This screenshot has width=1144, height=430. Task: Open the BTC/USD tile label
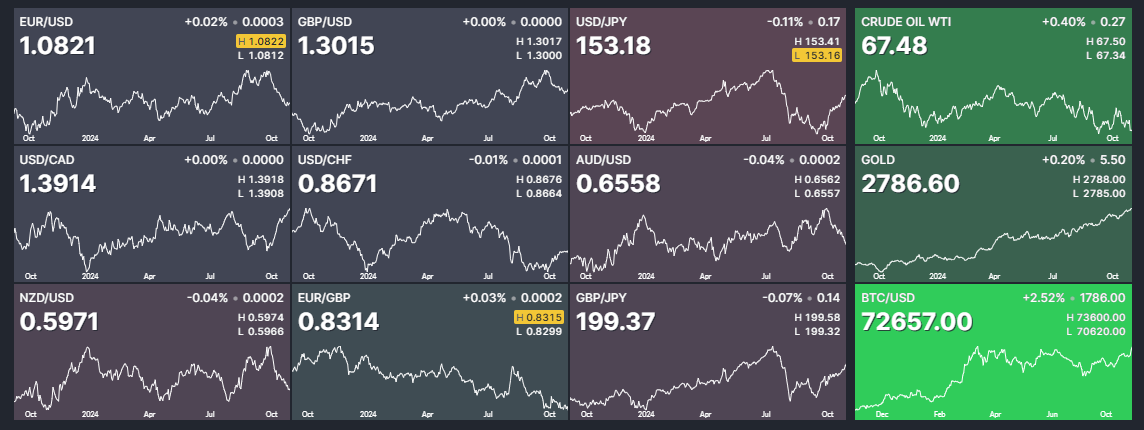click(887, 297)
